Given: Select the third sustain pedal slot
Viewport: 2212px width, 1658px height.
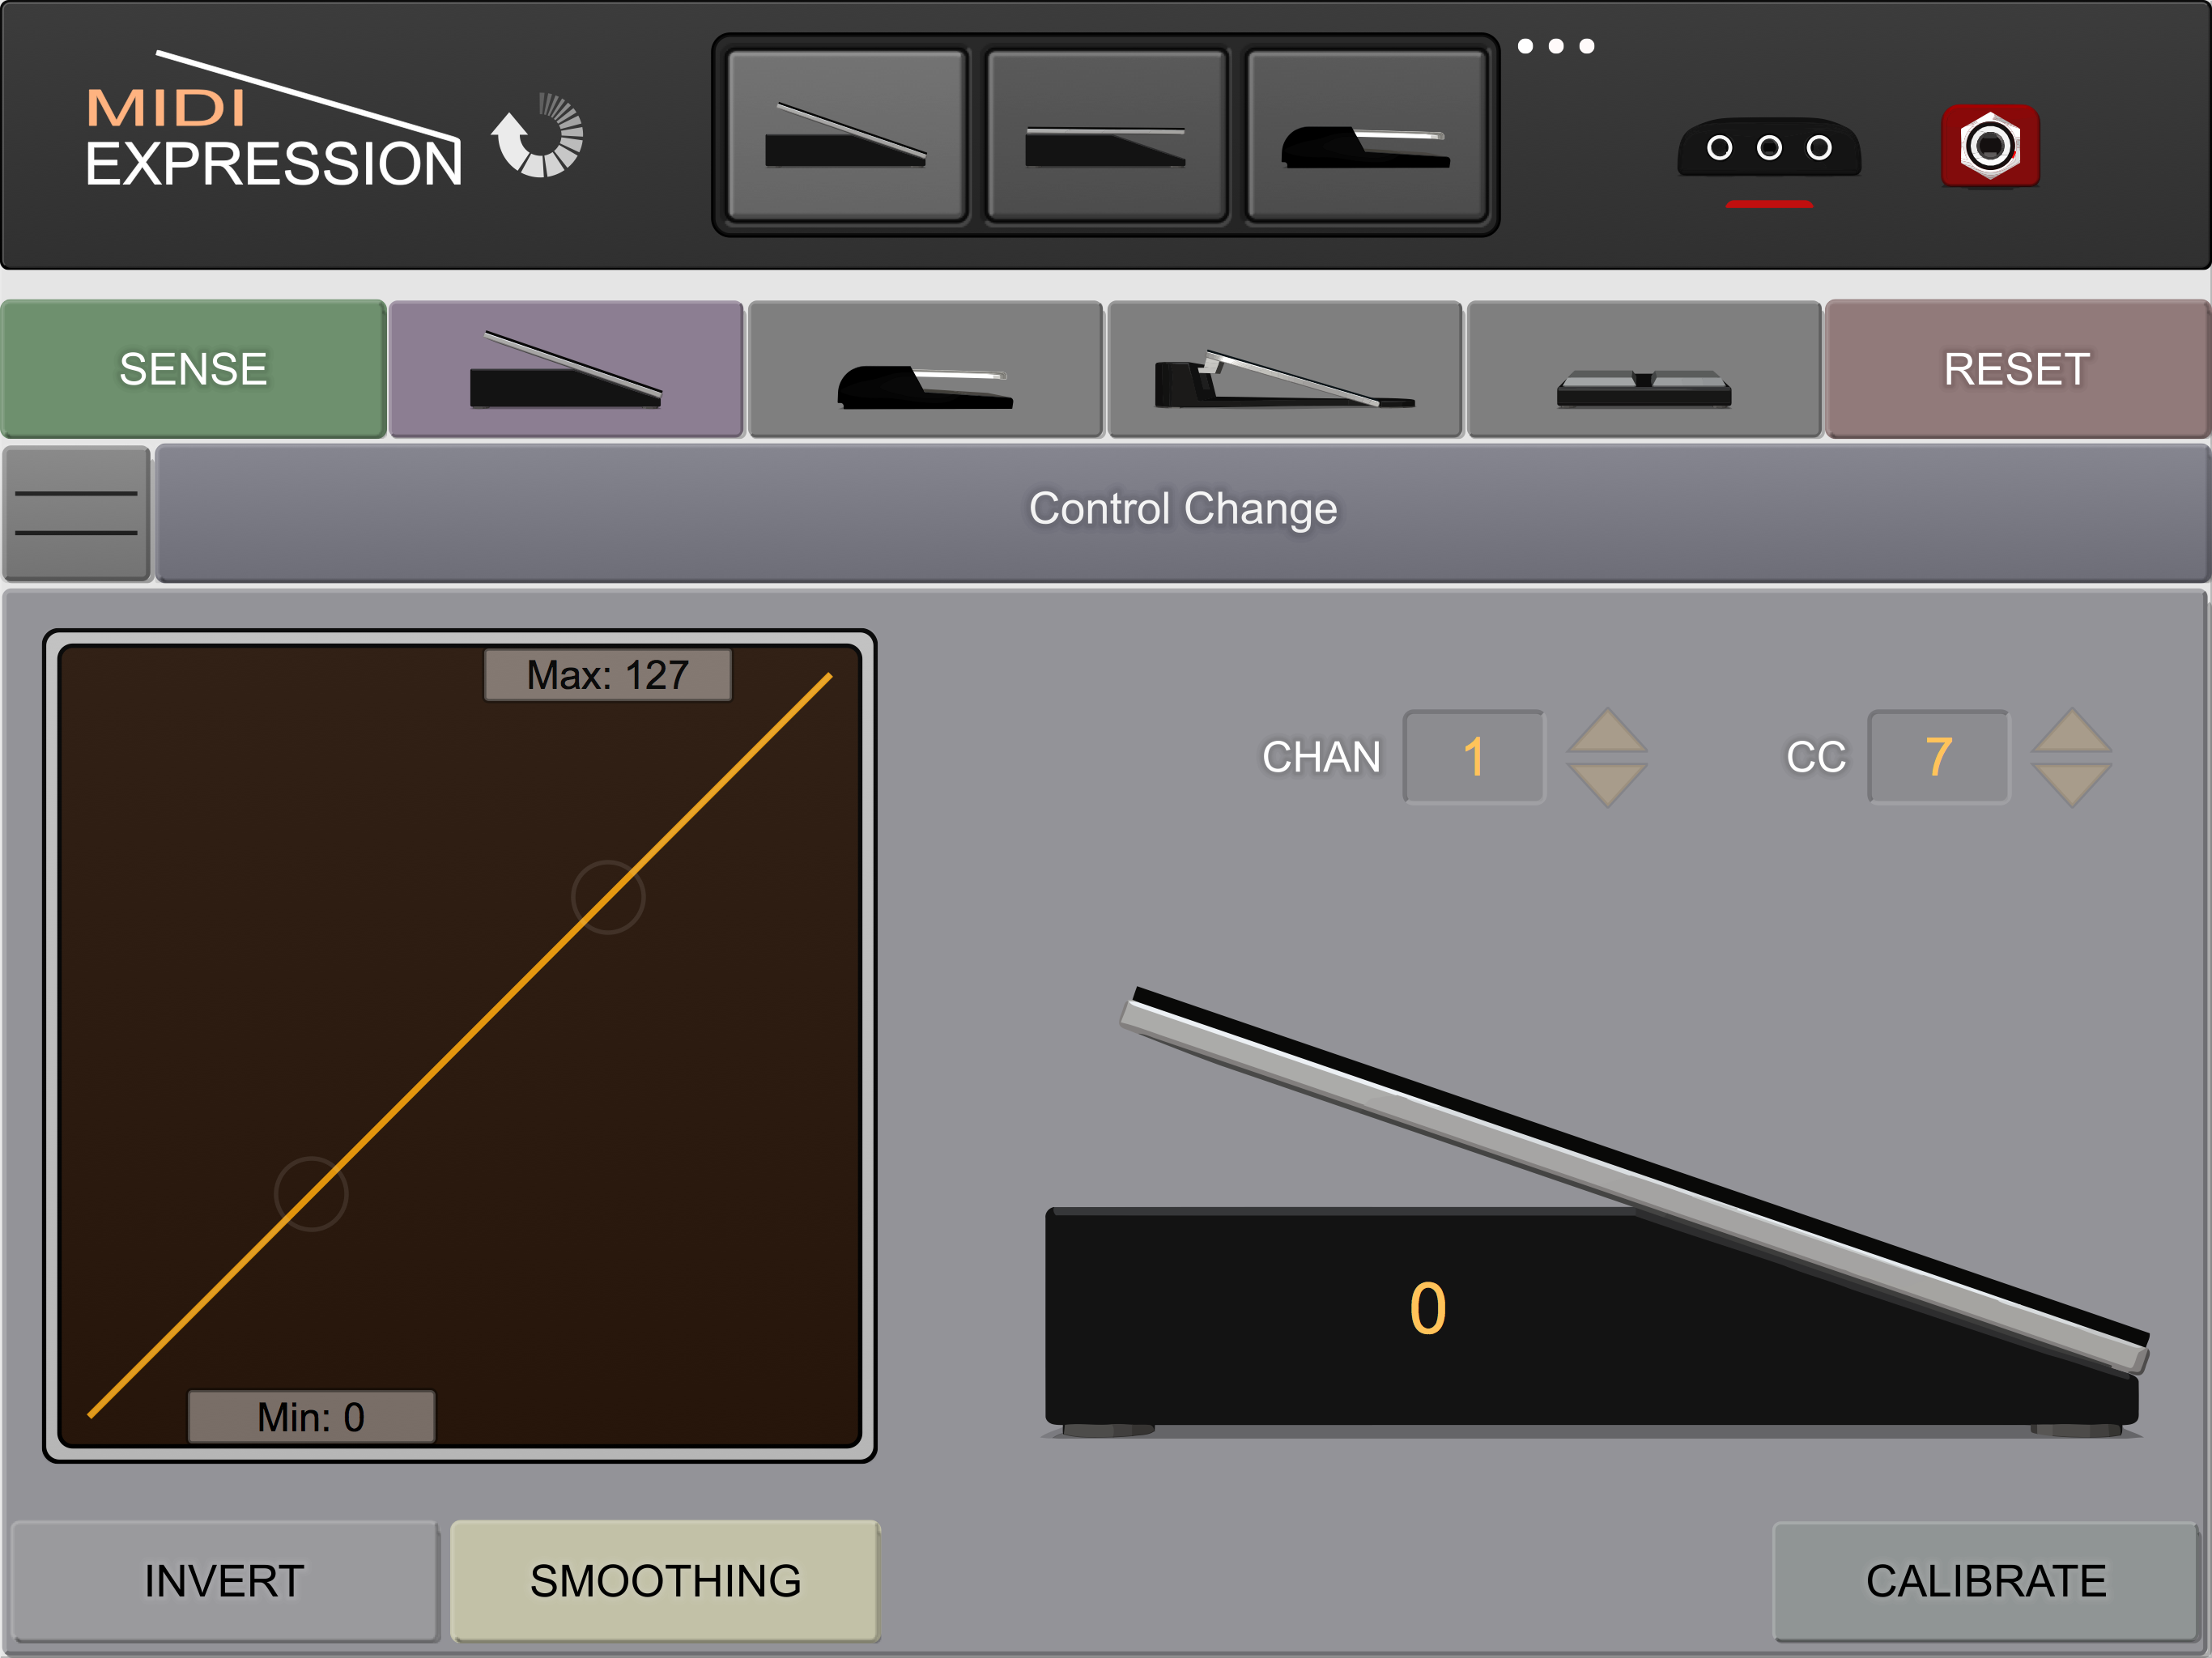Looking at the screenshot, I should (x=1366, y=135).
